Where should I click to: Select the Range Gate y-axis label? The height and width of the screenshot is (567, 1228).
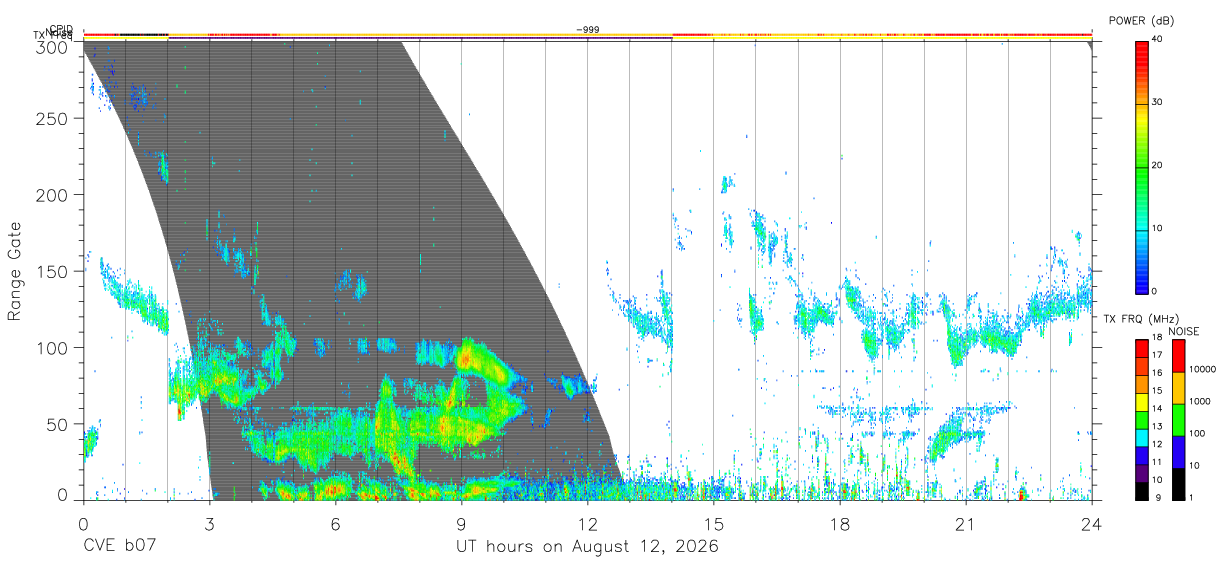[x=15, y=273]
